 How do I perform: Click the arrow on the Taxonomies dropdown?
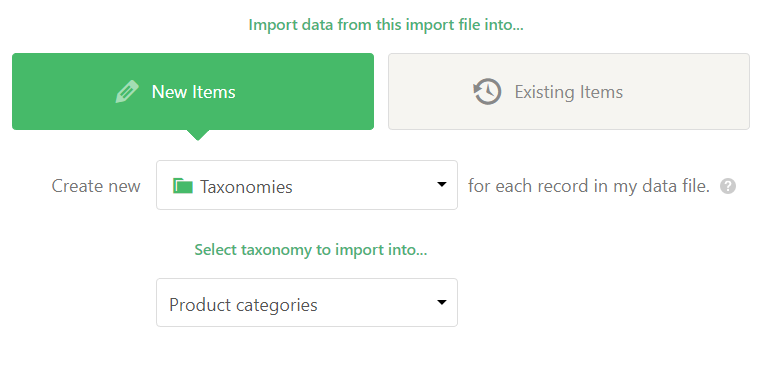coord(442,184)
